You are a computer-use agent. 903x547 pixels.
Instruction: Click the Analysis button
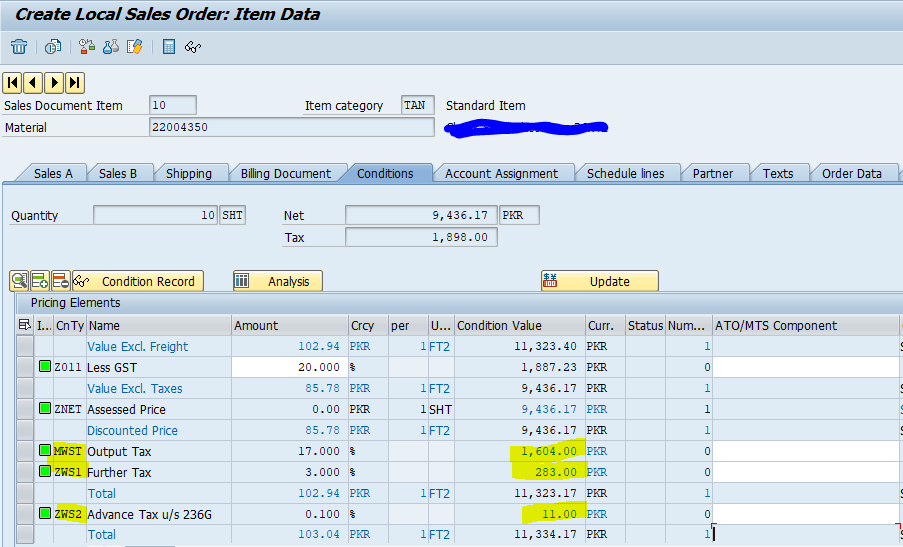click(278, 281)
